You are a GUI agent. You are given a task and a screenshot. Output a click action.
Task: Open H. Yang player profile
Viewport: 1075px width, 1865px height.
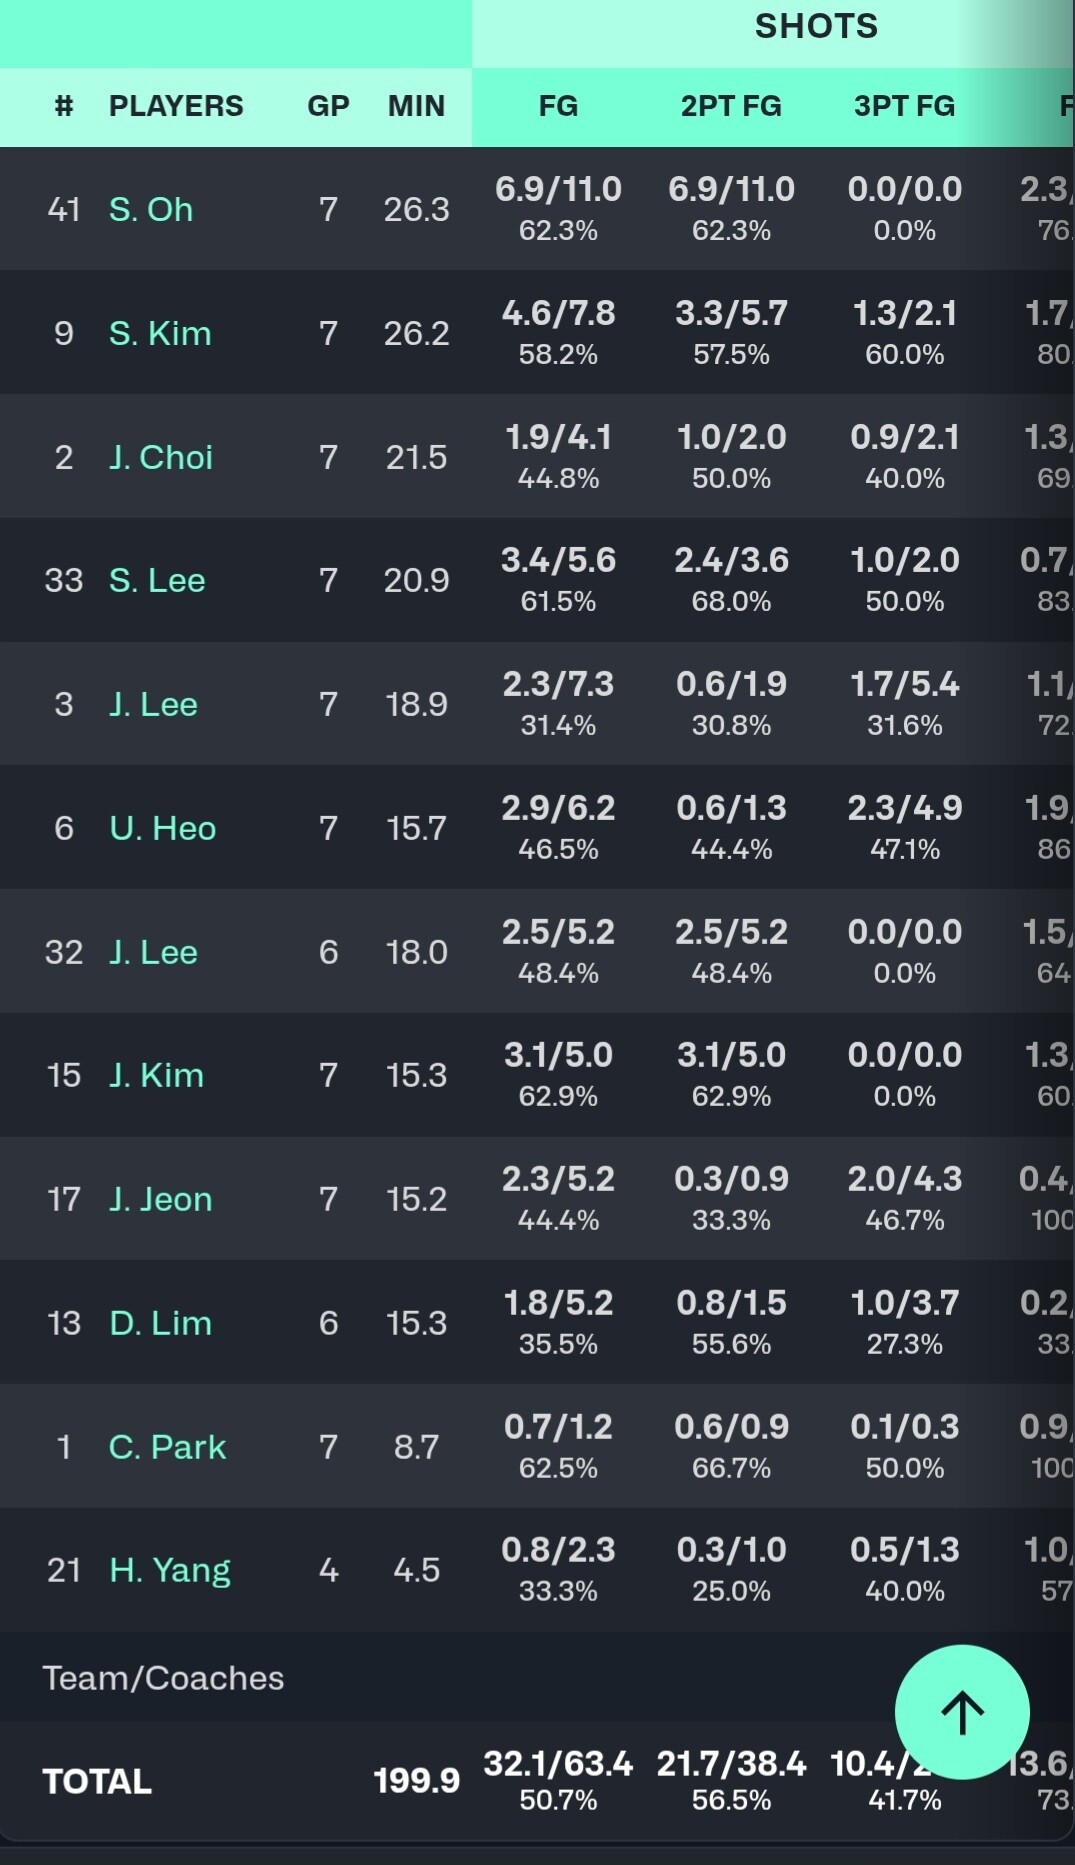pyautogui.click(x=170, y=1571)
